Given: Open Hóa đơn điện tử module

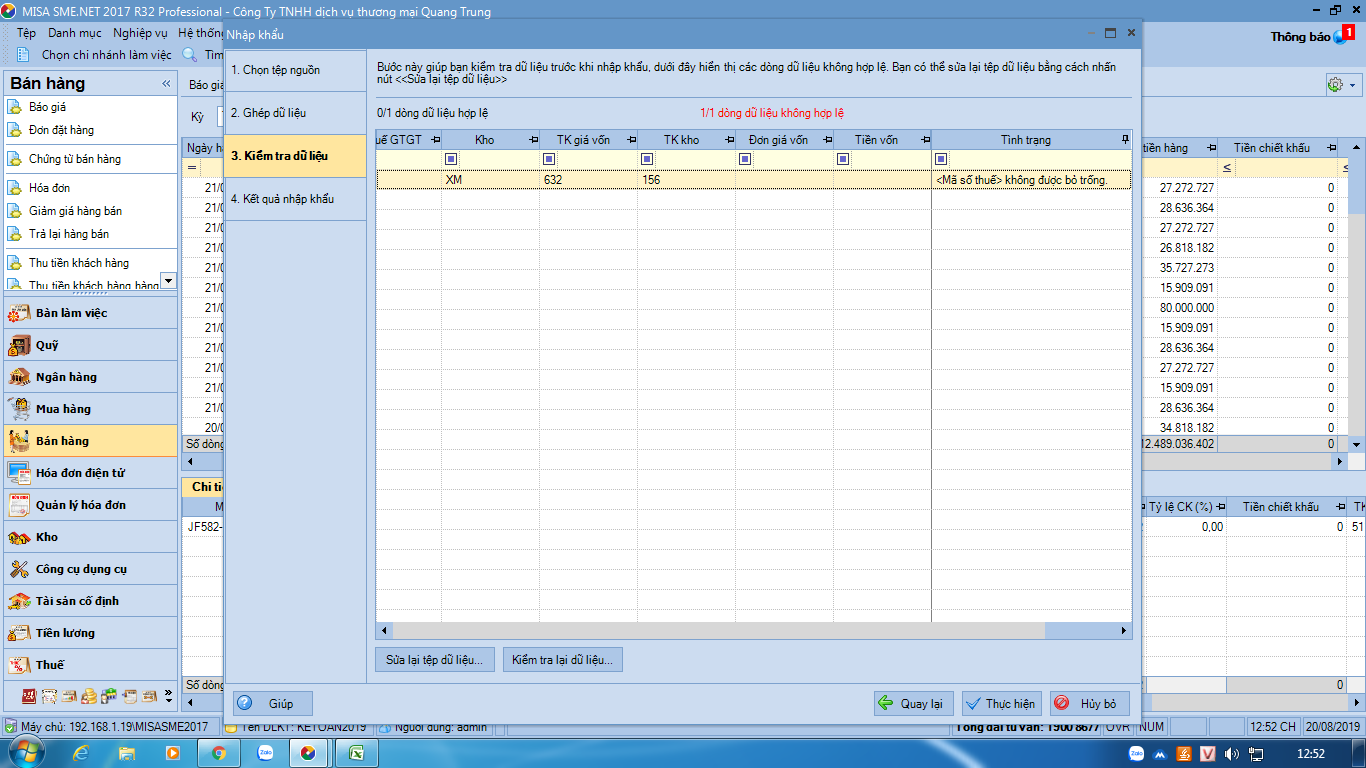Looking at the screenshot, I should [80, 473].
